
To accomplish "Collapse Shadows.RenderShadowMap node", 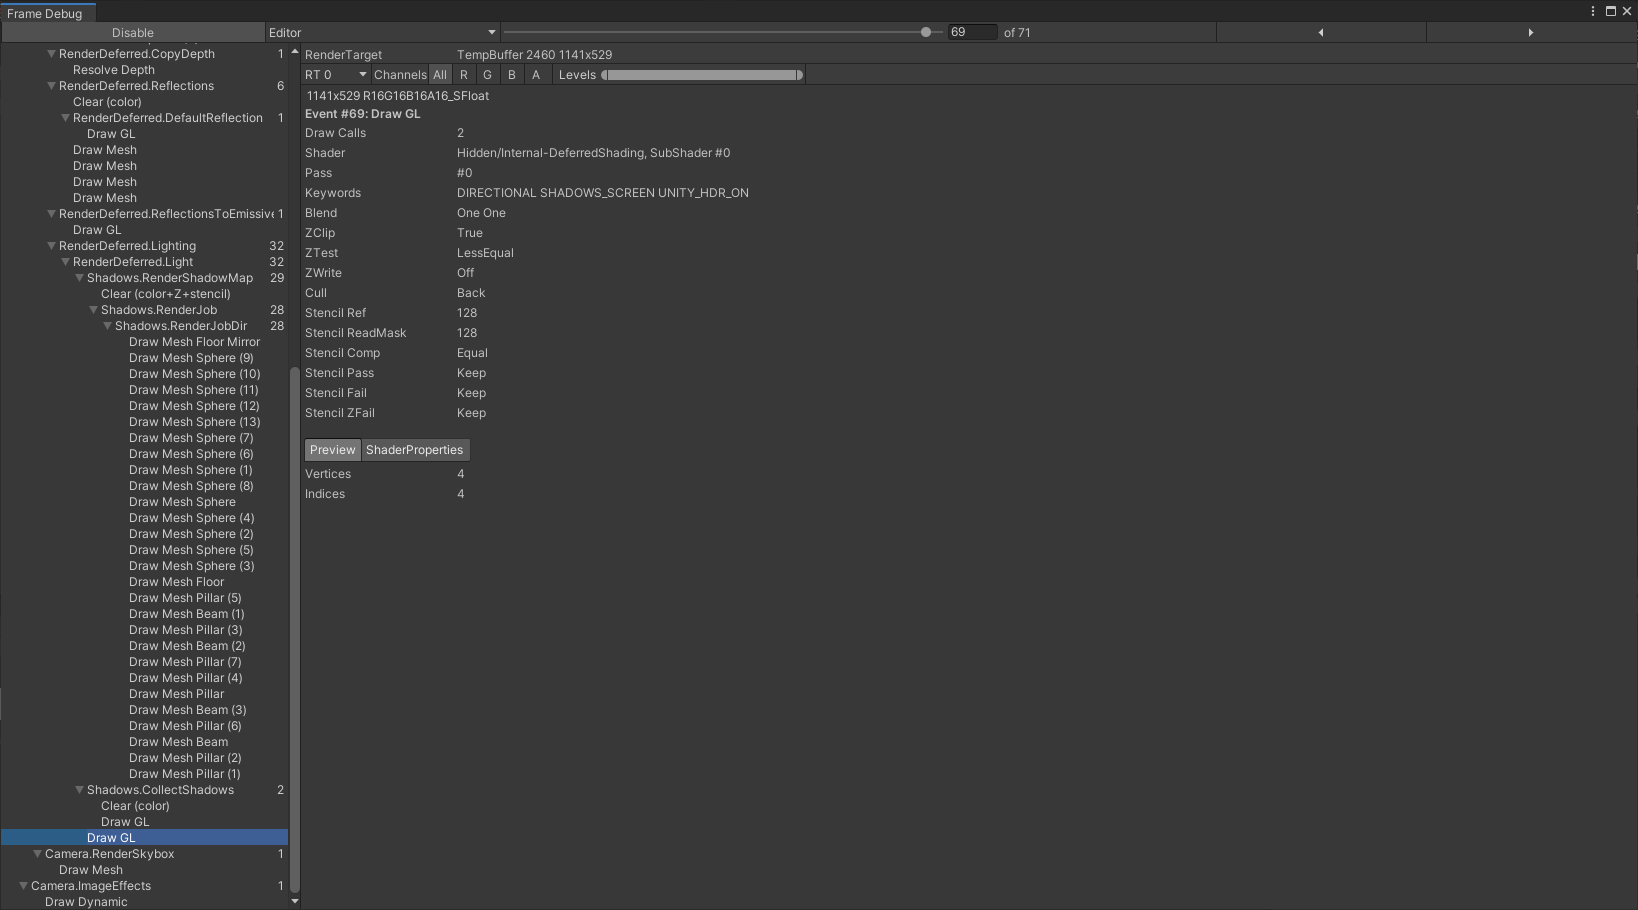I will (79, 278).
